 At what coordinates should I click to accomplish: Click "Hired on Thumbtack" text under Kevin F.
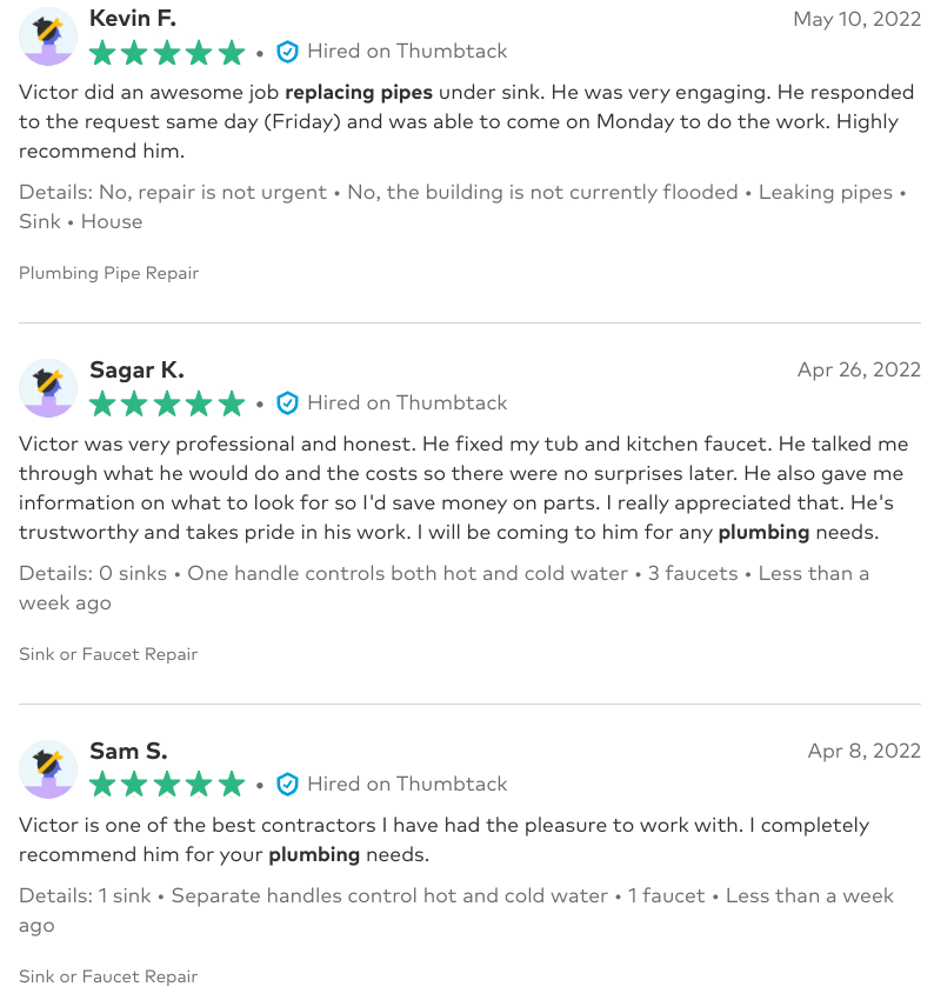click(407, 51)
